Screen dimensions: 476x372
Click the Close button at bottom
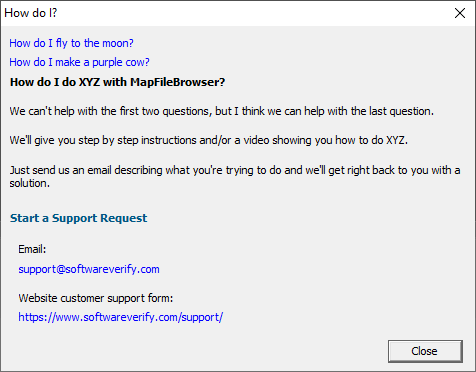pos(425,351)
